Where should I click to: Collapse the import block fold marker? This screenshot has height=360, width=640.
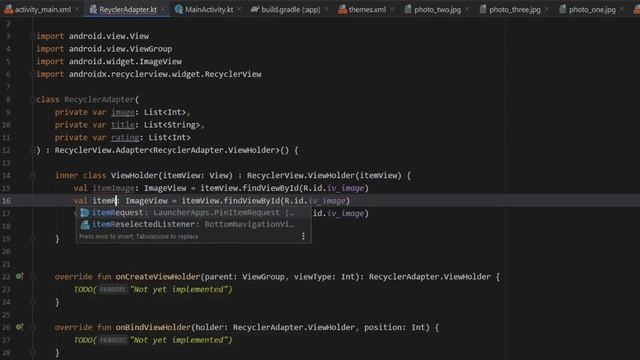pos(33,36)
